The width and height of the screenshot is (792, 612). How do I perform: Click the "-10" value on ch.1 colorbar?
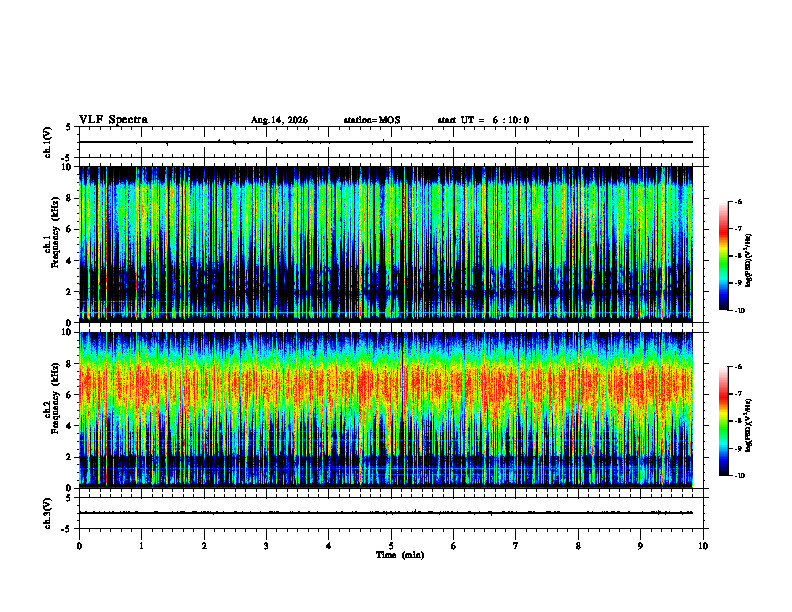coord(739,311)
